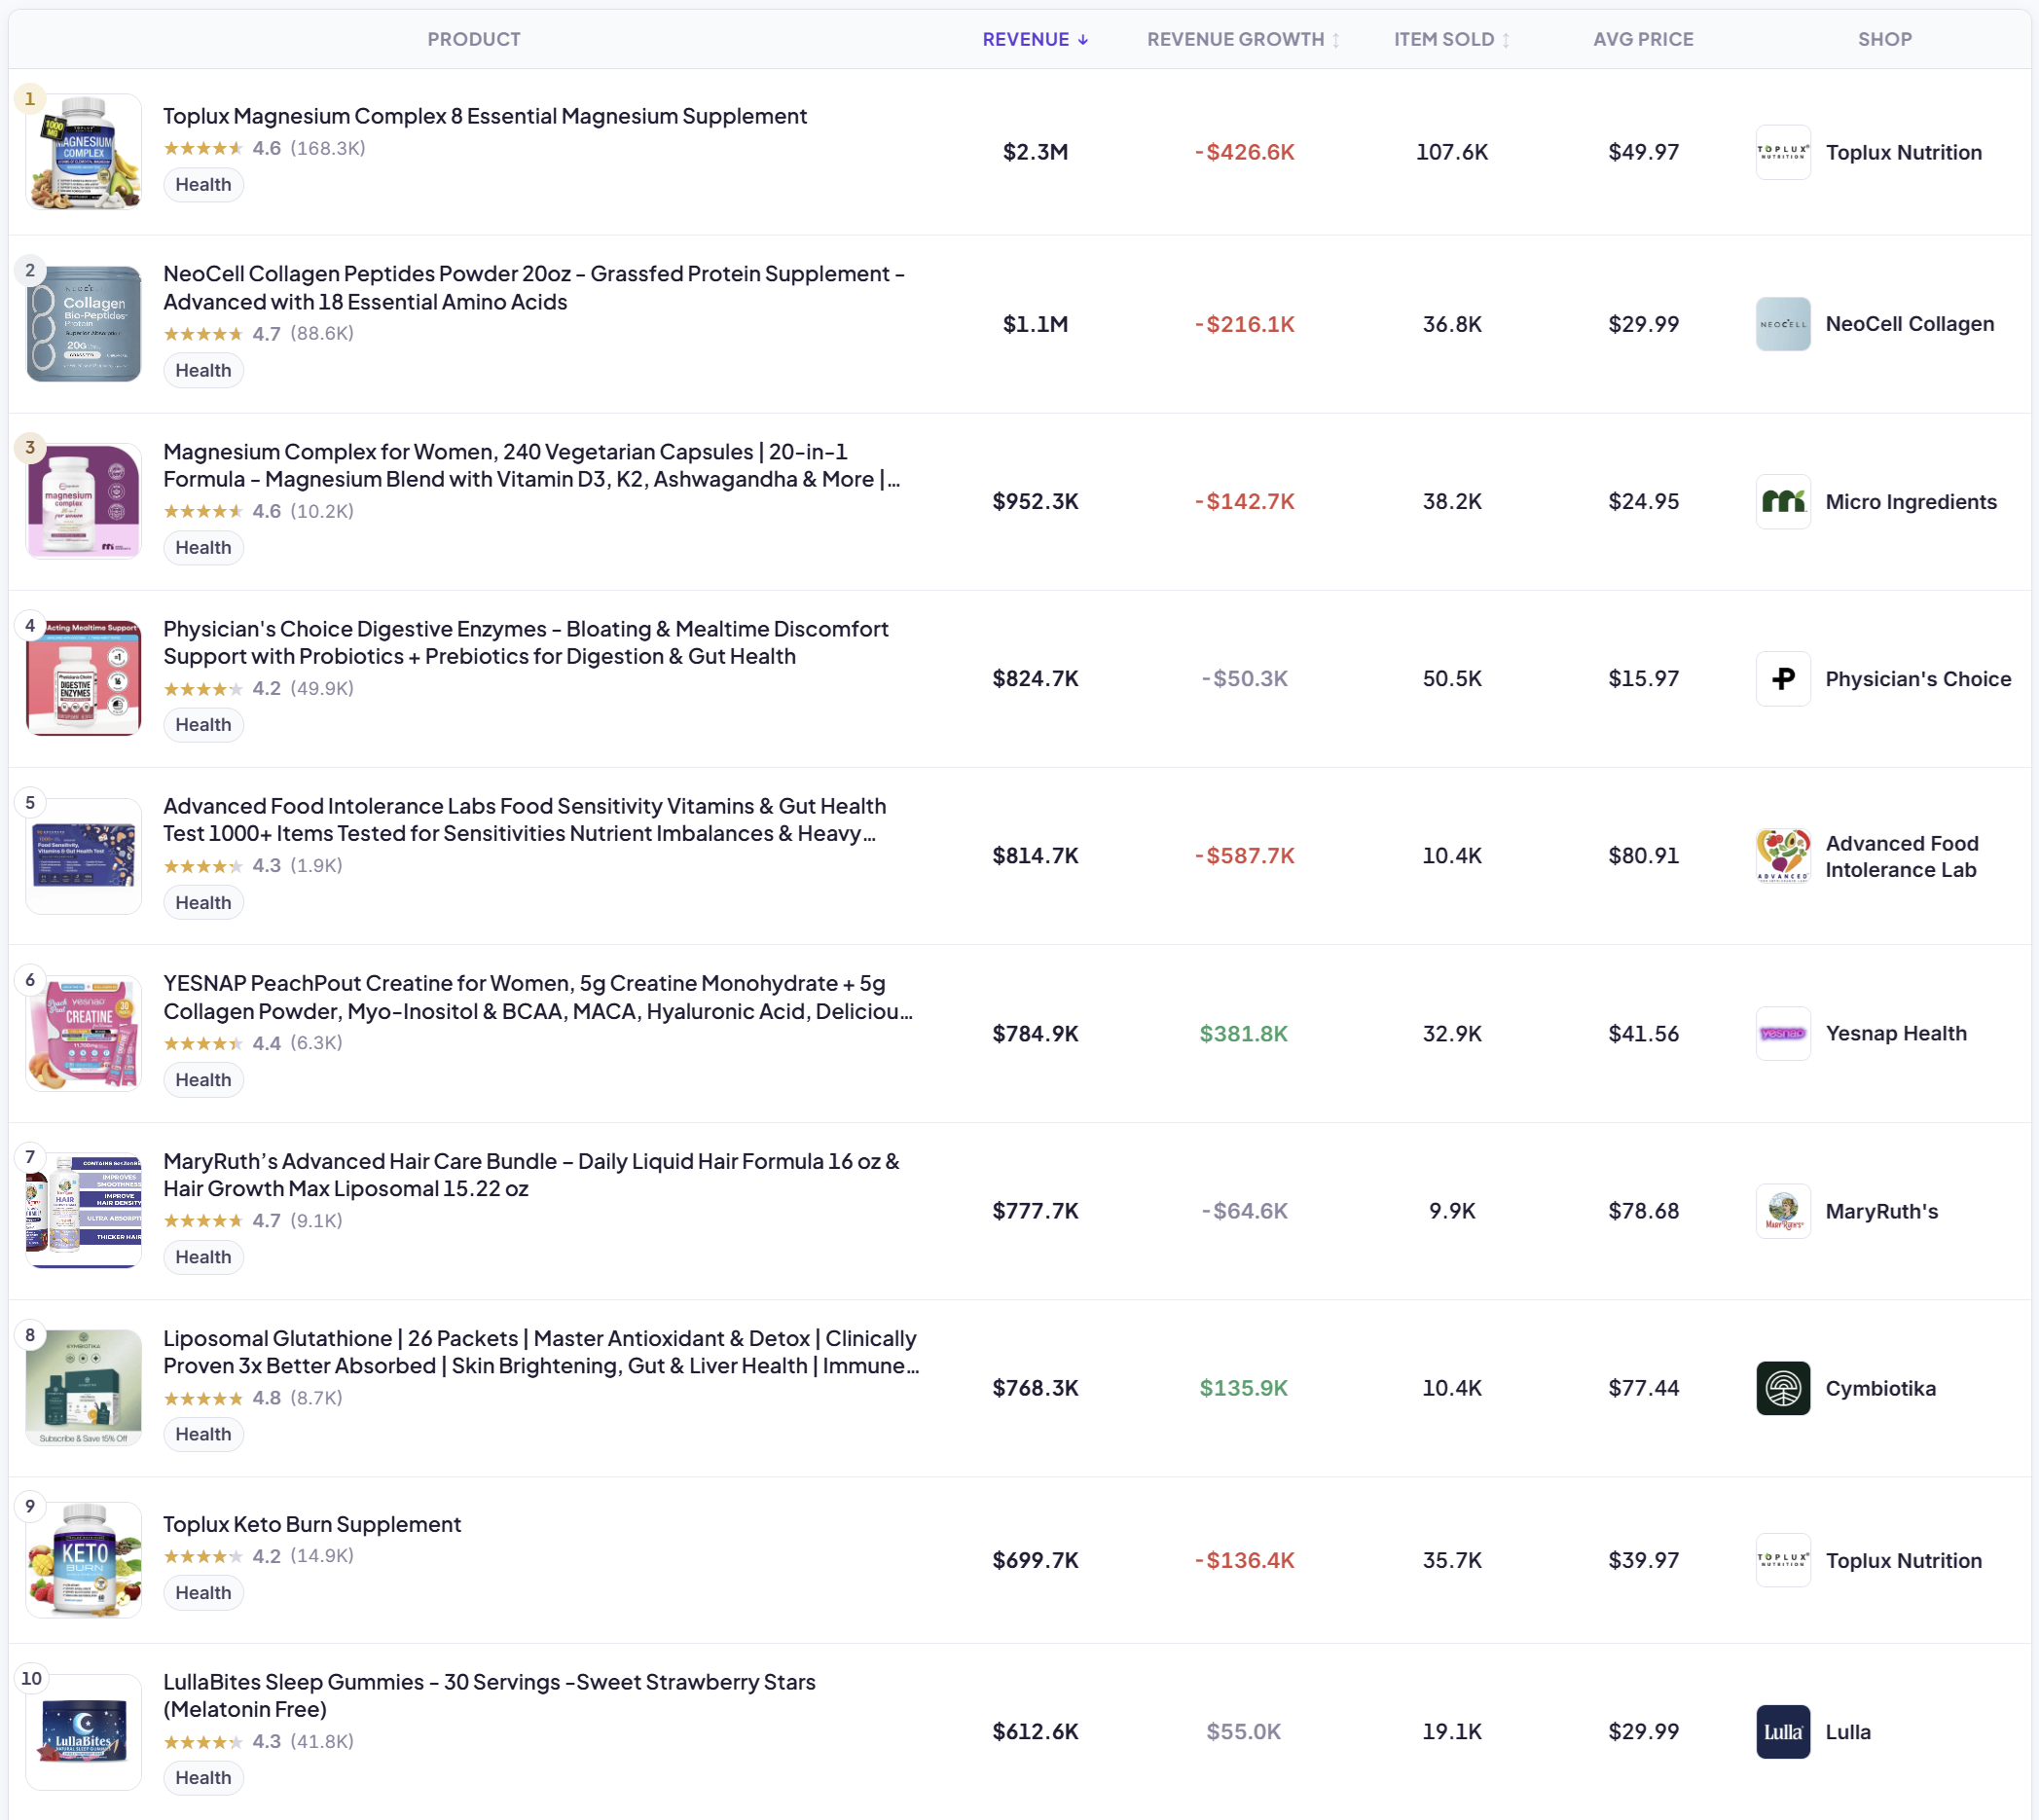Click Health tag under Toplux Magnesium Complex
2039x1820 pixels.
tap(203, 185)
